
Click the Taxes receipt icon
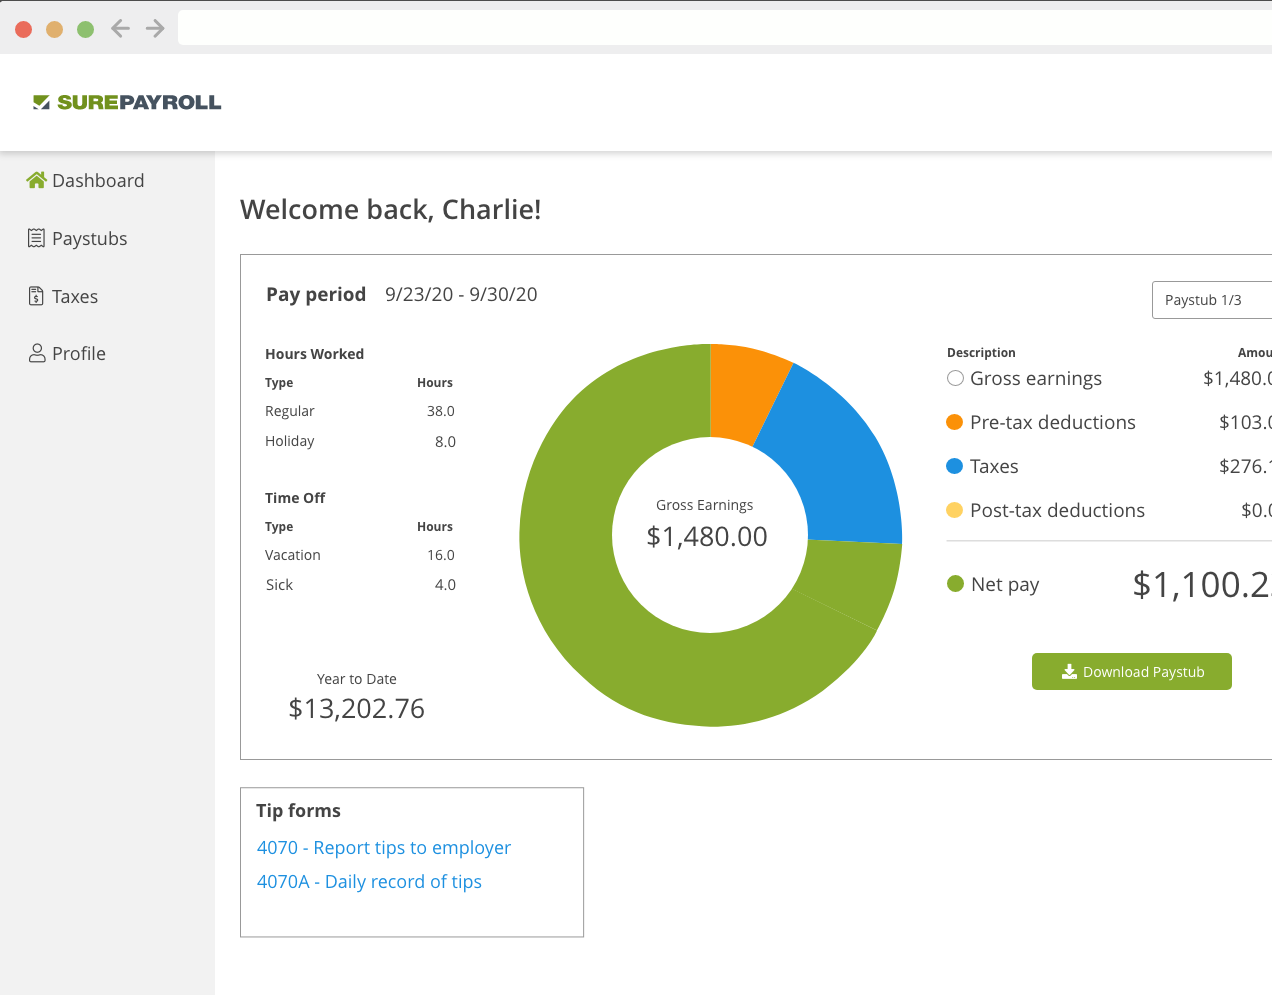point(36,296)
